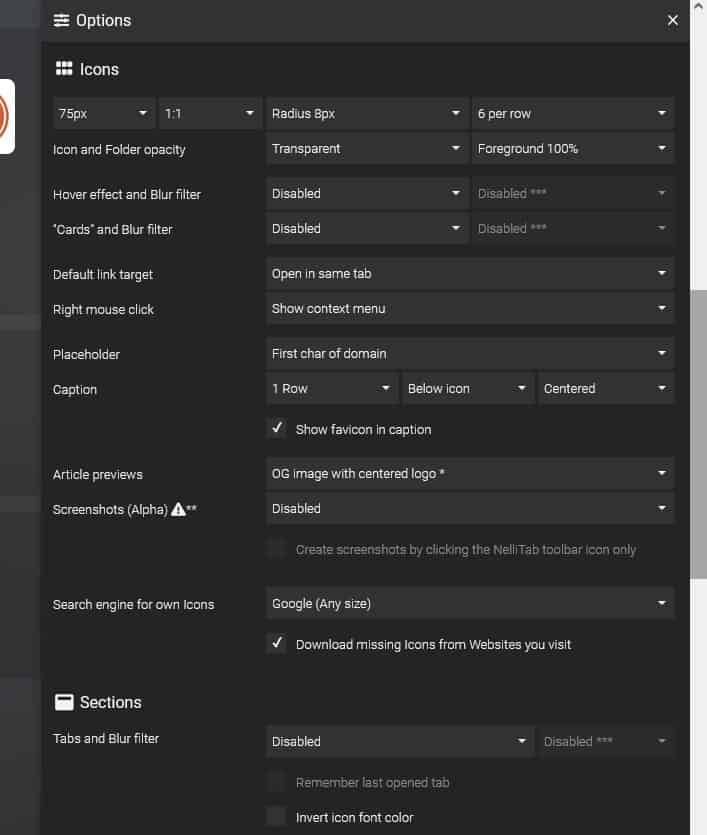Change the Default link target dropdown
The height and width of the screenshot is (835, 707).
(x=470, y=274)
